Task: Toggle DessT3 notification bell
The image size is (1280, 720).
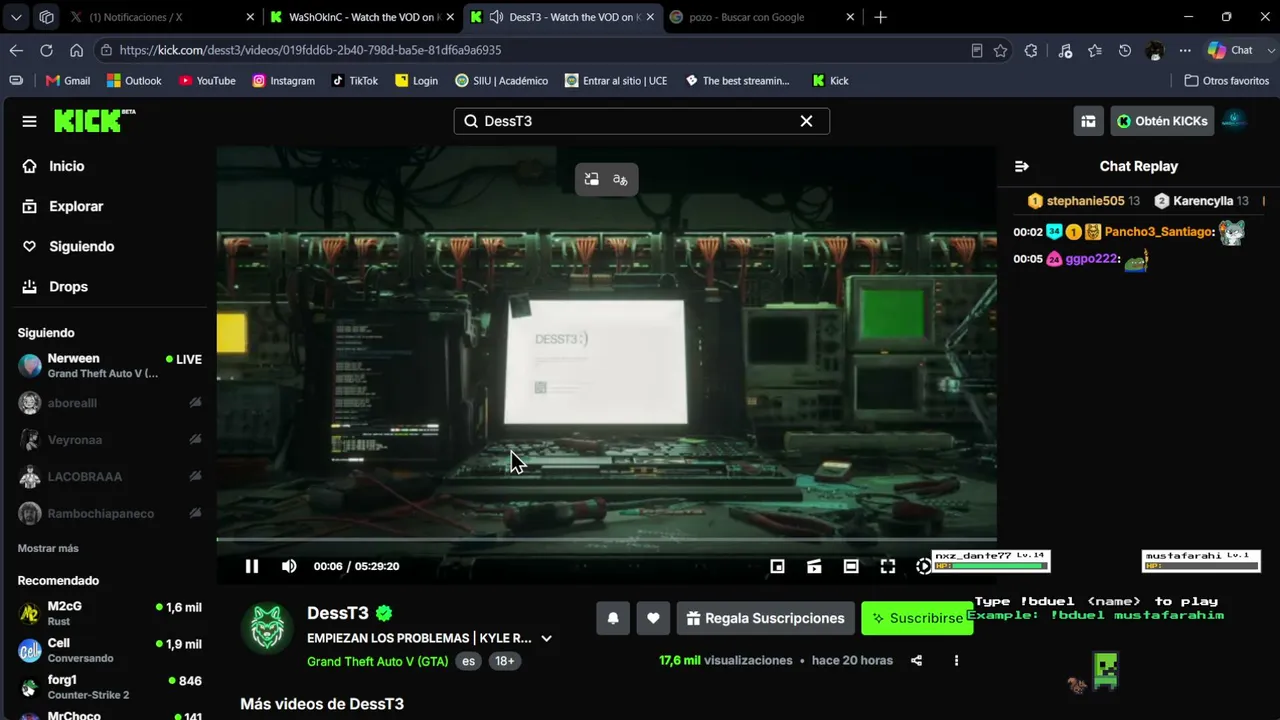Action: pyautogui.click(x=613, y=618)
